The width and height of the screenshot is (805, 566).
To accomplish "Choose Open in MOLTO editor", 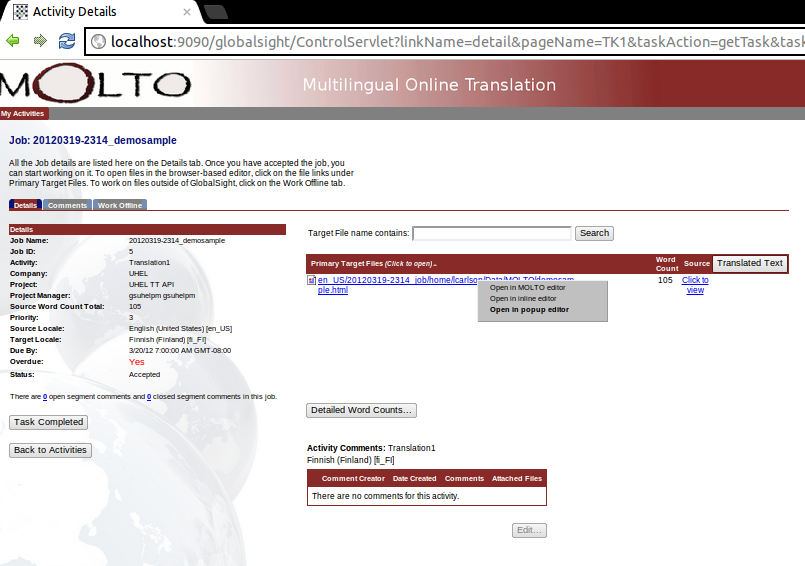I will pyautogui.click(x=527, y=288).
